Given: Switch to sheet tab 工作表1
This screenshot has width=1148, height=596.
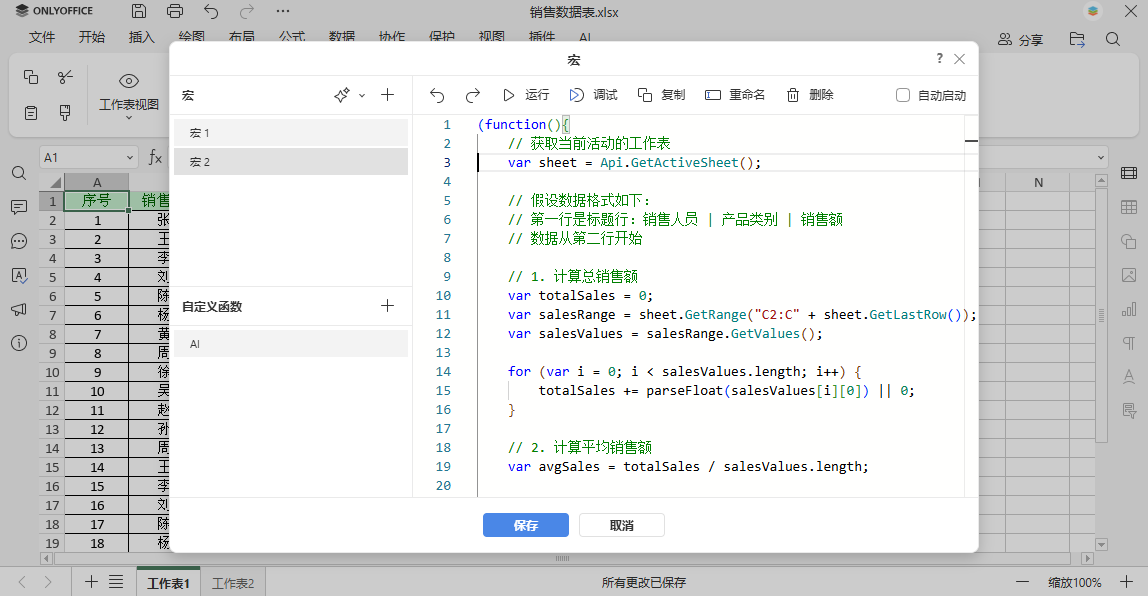Looking at the screenshot, I should coord(168,583).
